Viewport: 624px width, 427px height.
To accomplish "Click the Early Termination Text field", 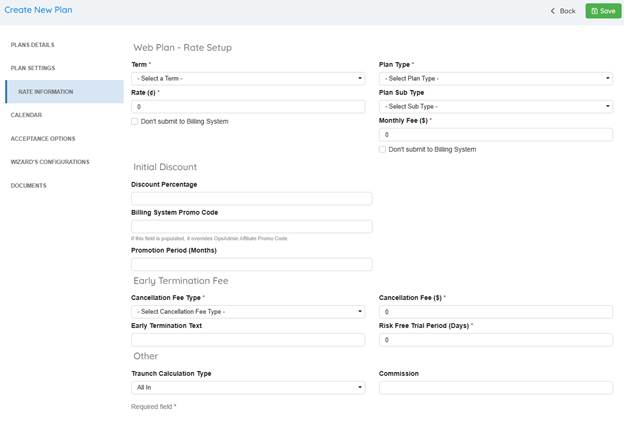I will click(x=248, y=340).
